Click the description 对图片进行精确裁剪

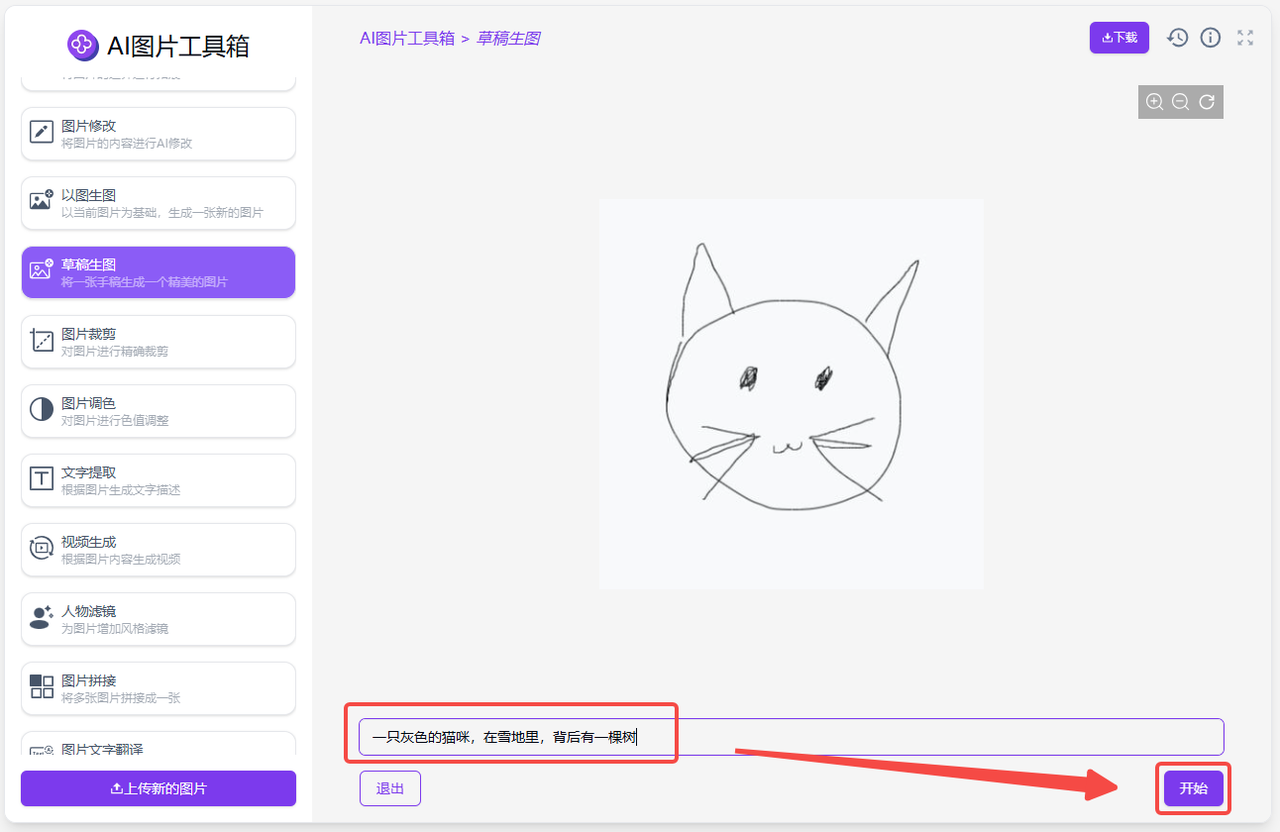click(115, 352)
